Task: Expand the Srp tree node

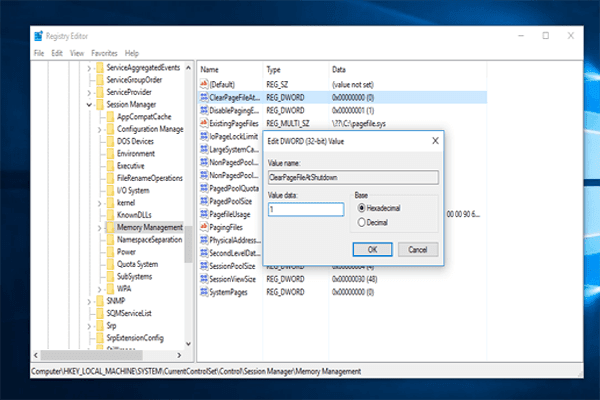Action: point(89,326)
